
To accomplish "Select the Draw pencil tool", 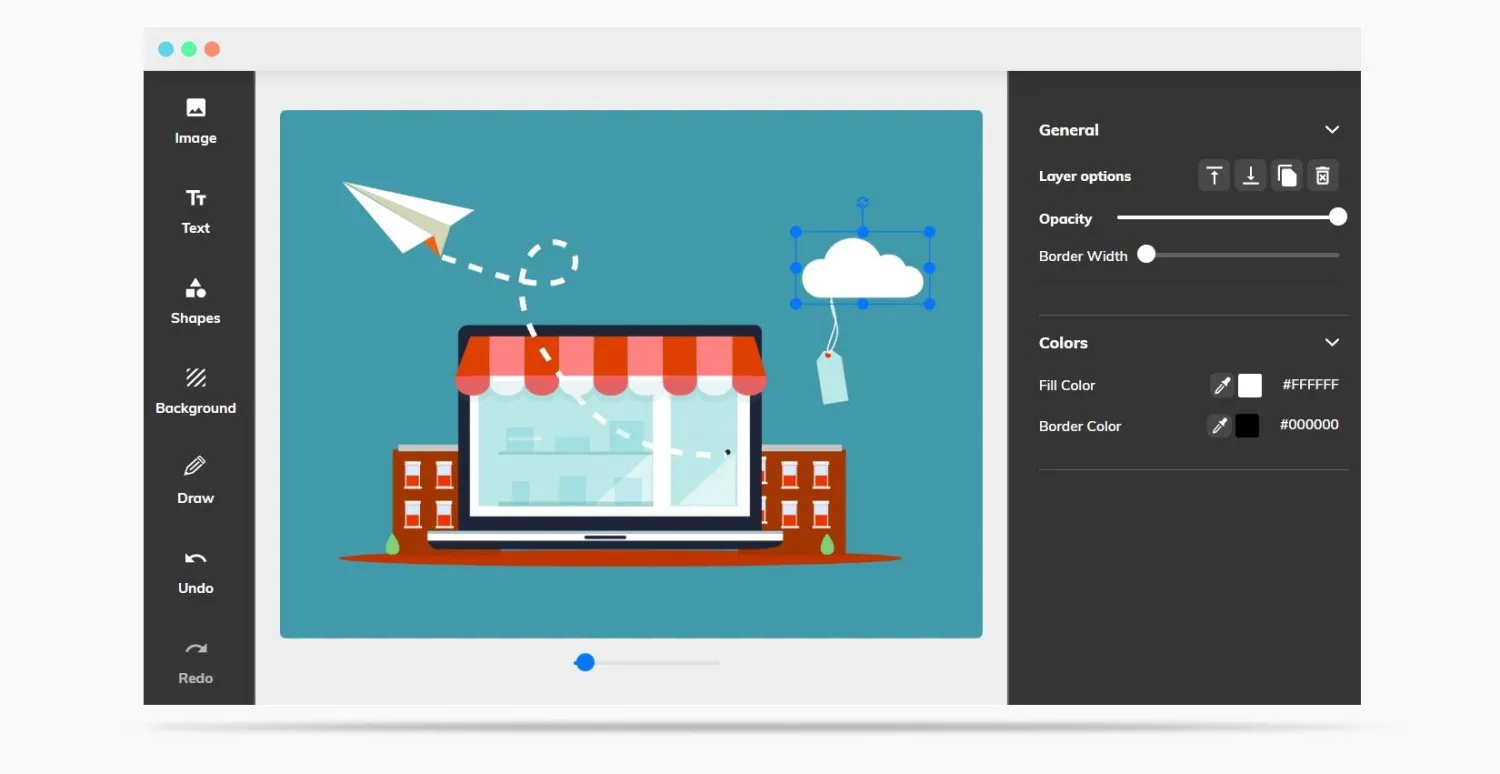I will 195,480.
